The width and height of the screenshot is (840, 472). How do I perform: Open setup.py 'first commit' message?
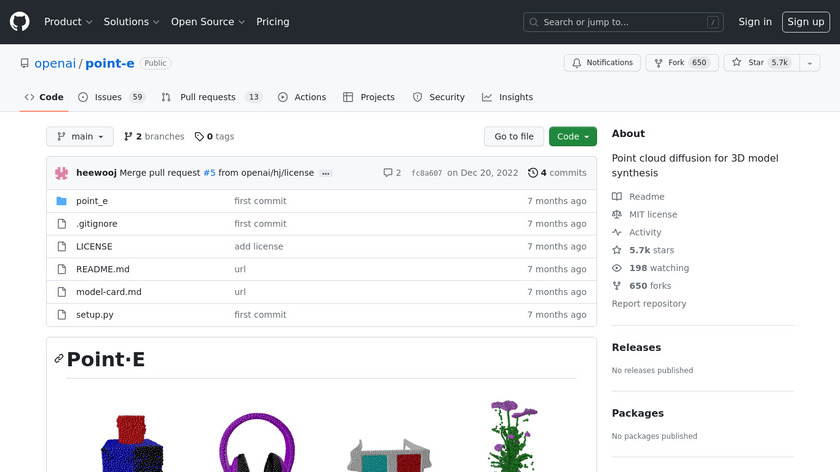(260, 315)
